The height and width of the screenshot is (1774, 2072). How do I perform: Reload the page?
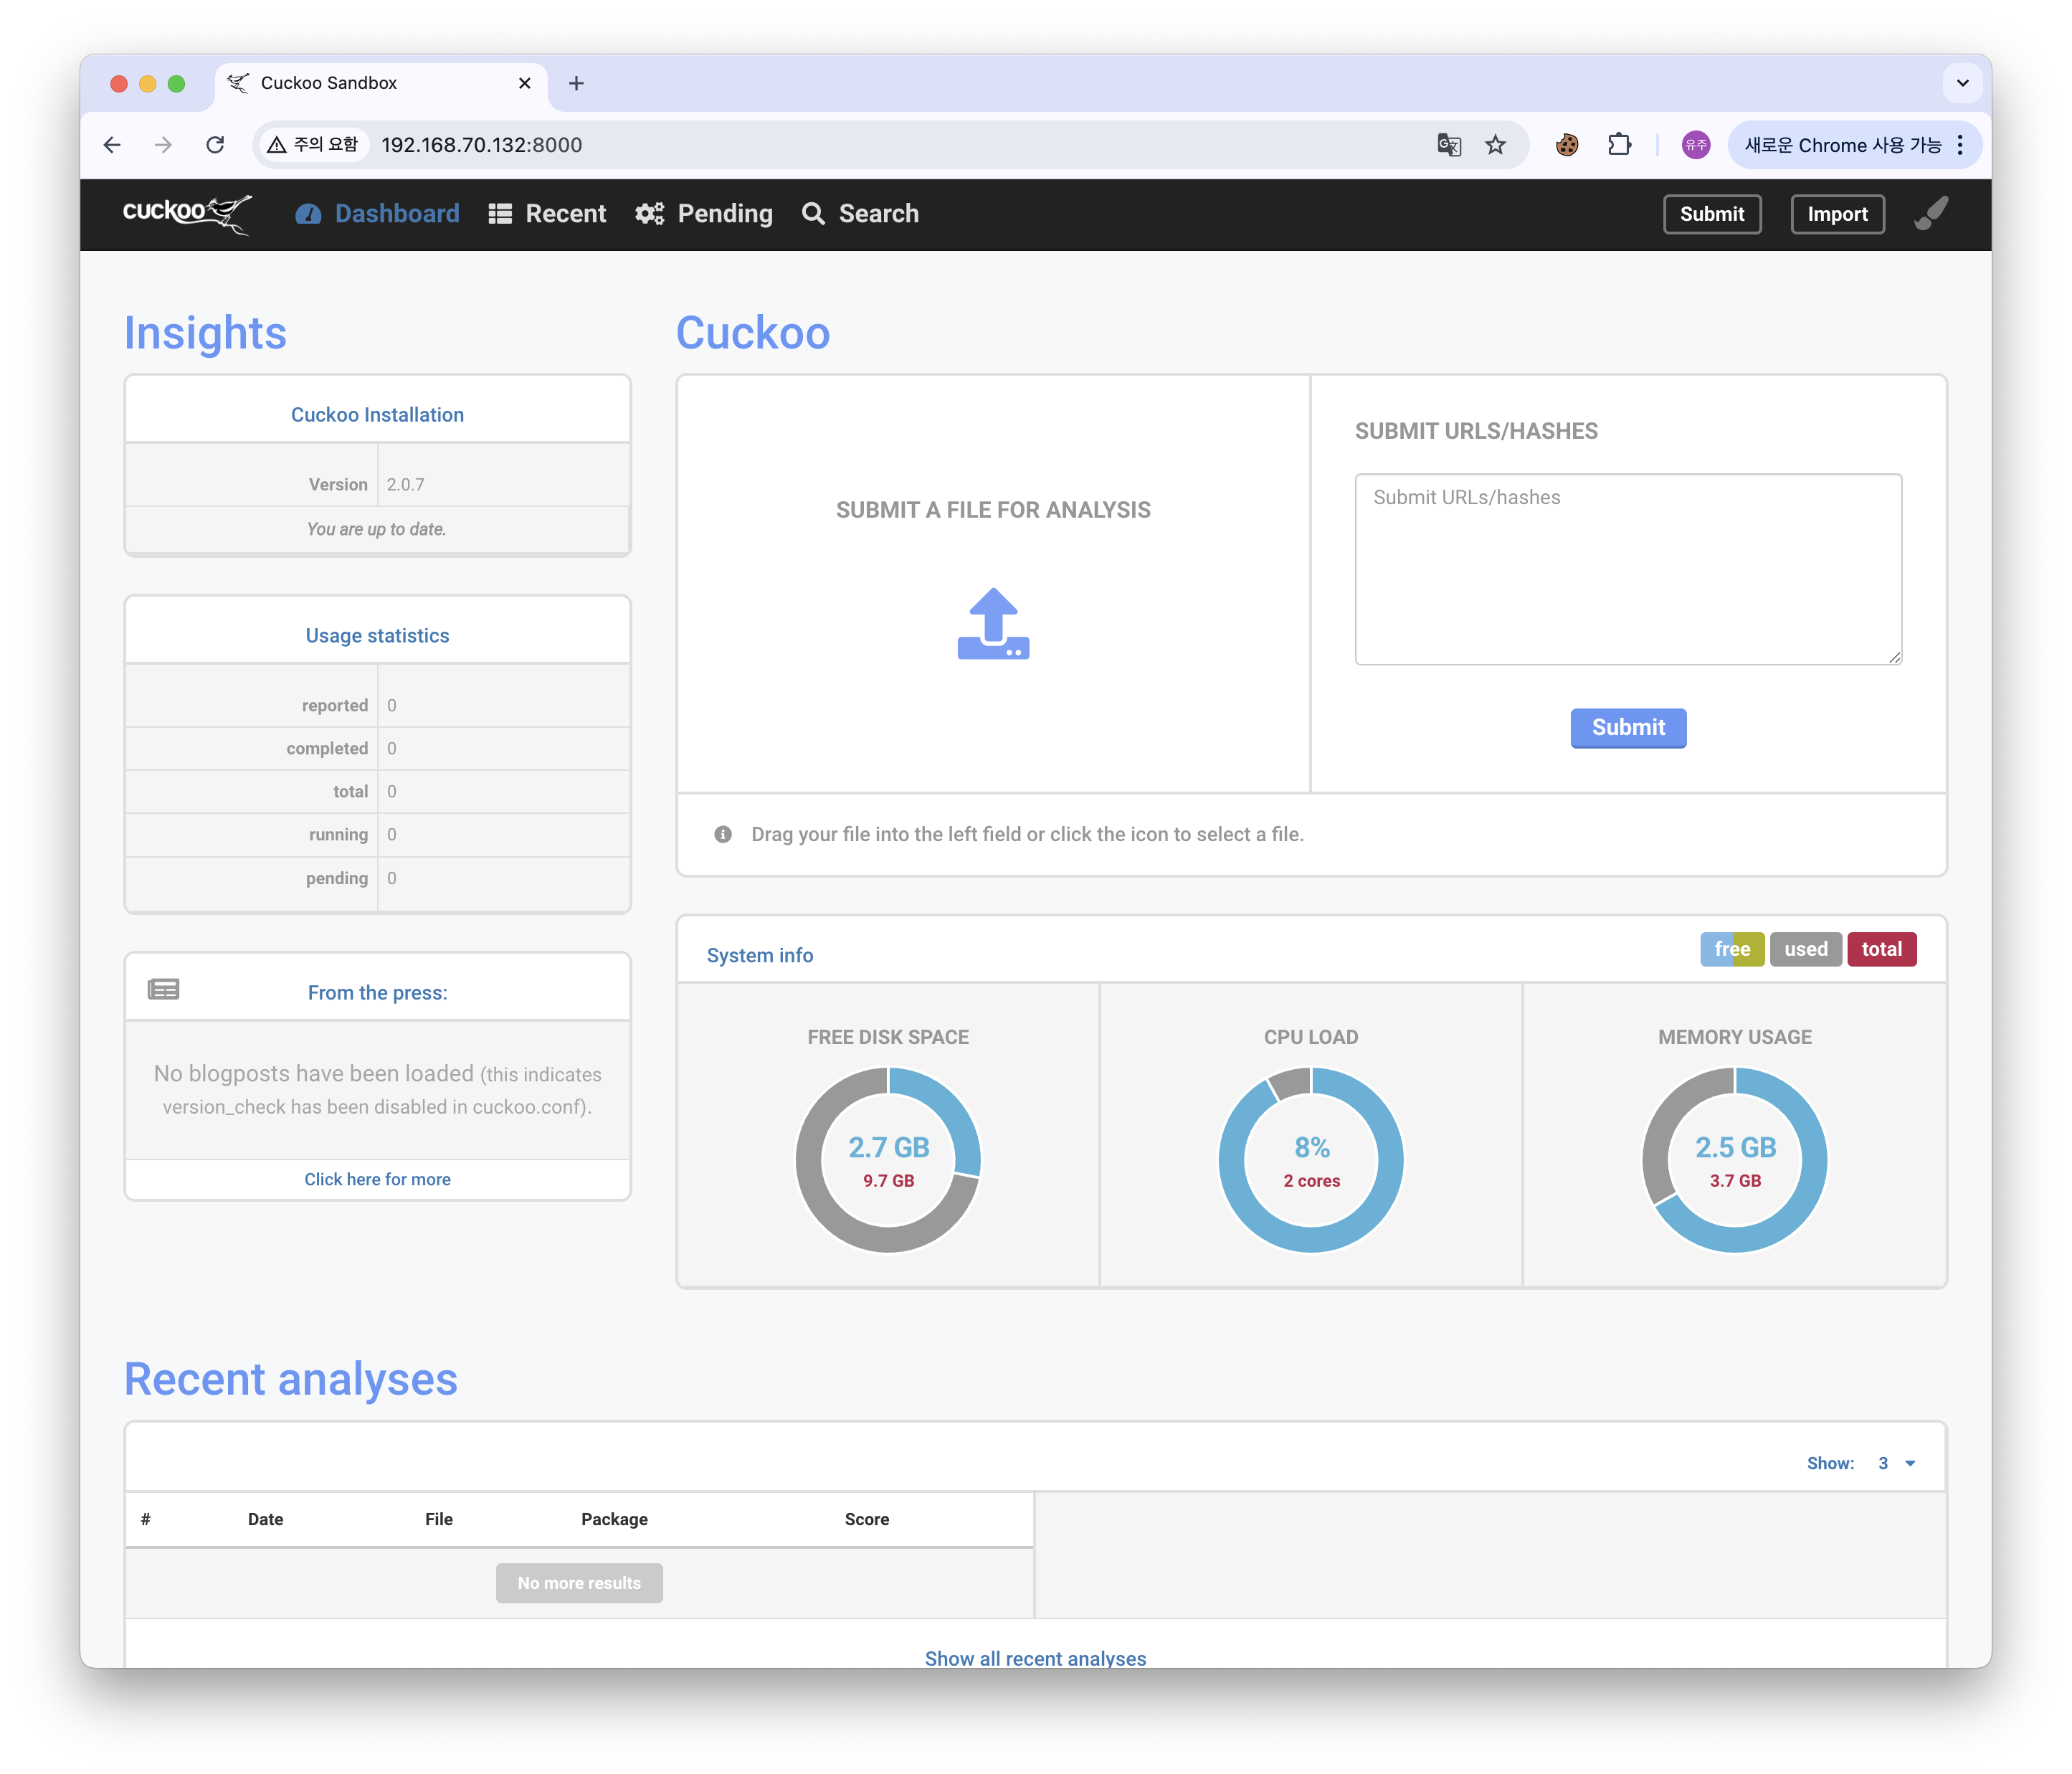[215, 145]
